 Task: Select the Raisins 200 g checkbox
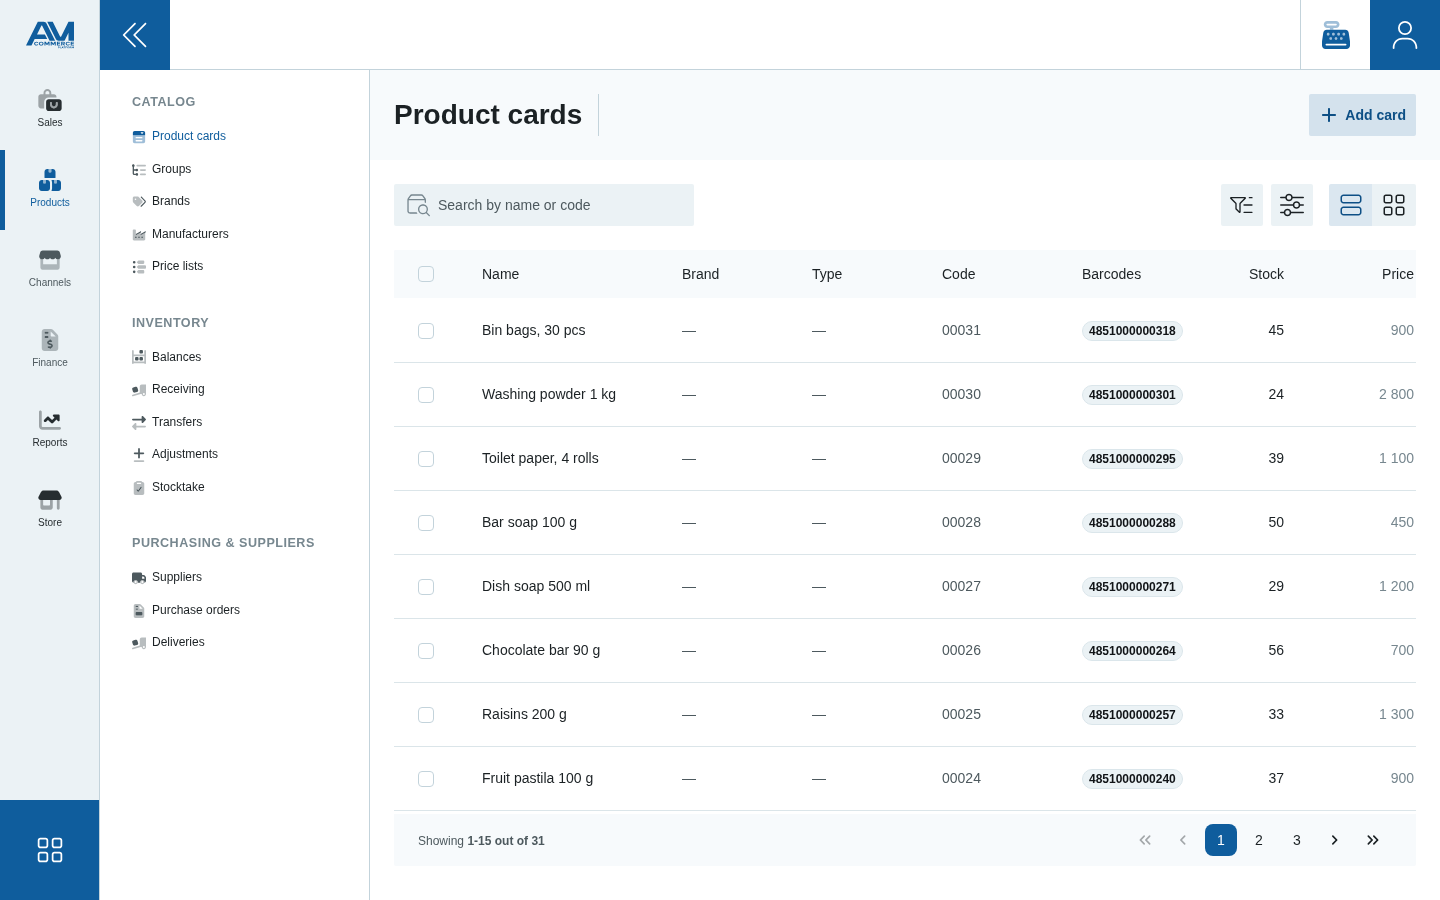pos(426,715)
